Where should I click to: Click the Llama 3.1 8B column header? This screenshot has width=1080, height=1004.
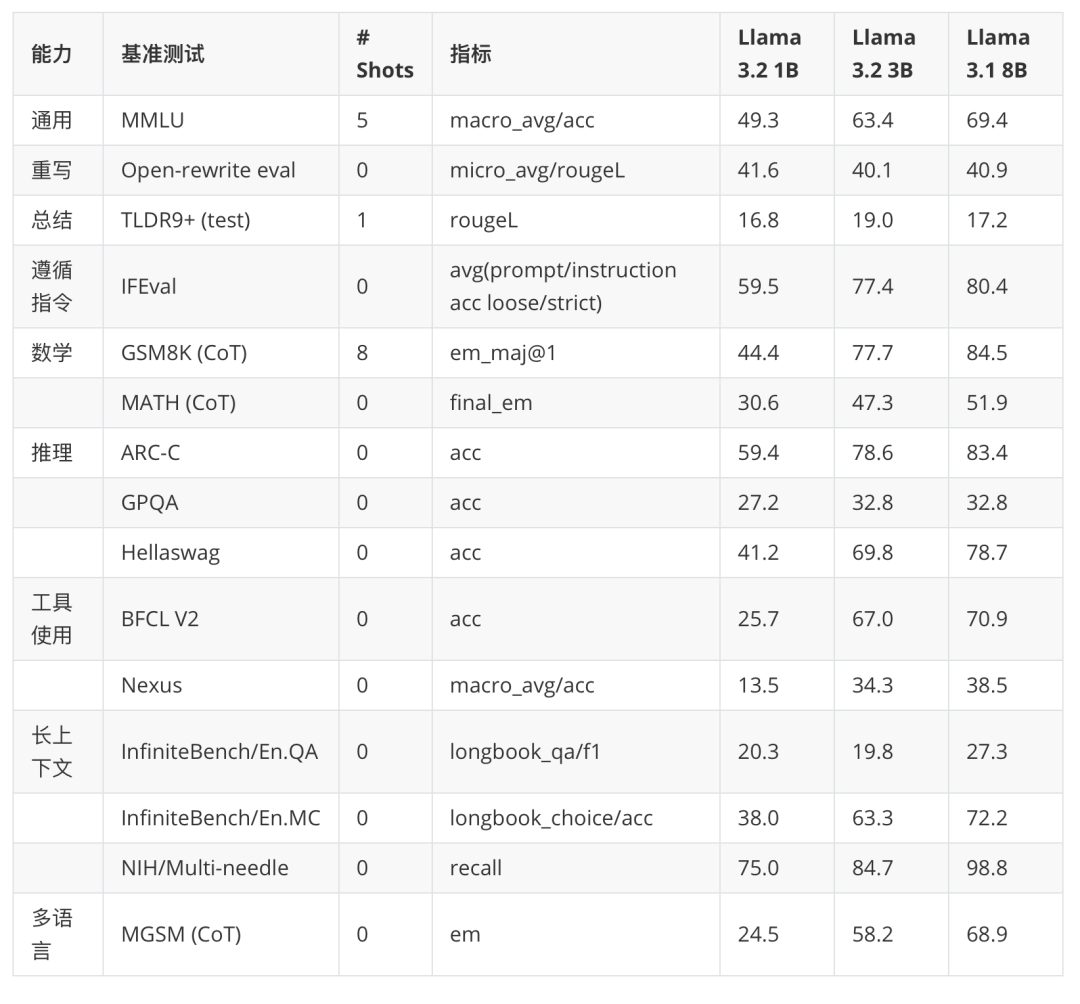coord(998,52)
